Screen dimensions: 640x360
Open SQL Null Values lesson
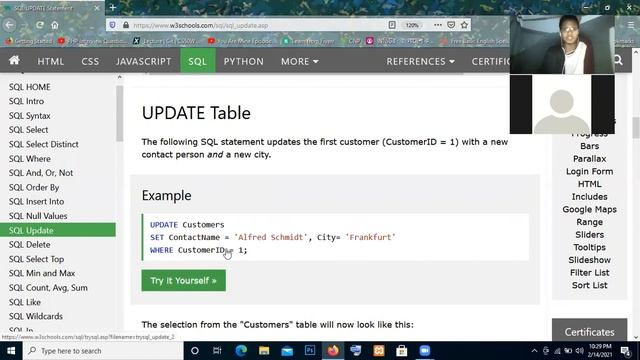[38, 216]
